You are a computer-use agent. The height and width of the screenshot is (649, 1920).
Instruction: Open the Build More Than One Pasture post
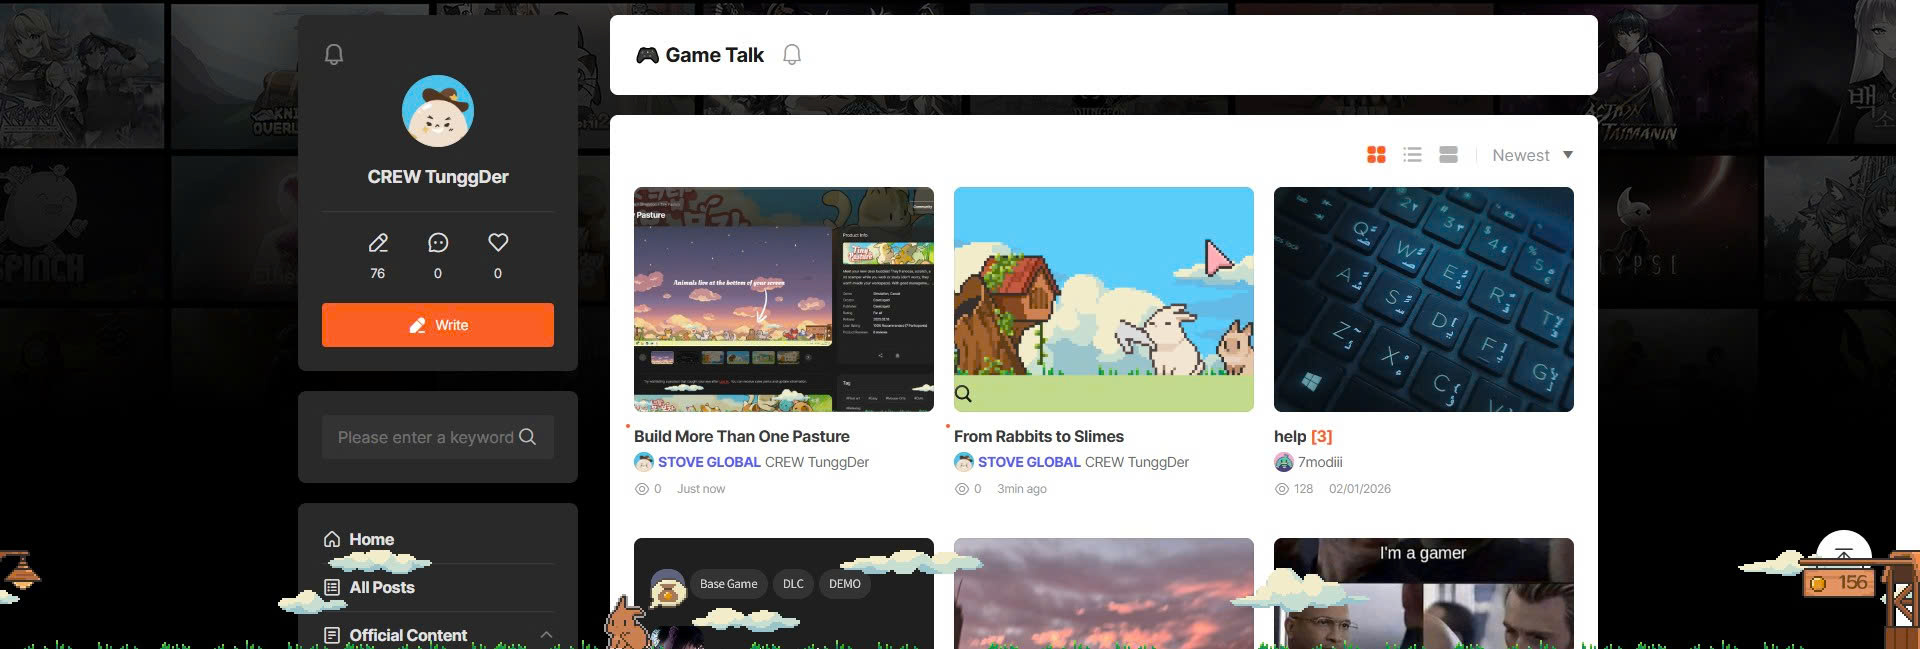[741, 436]
